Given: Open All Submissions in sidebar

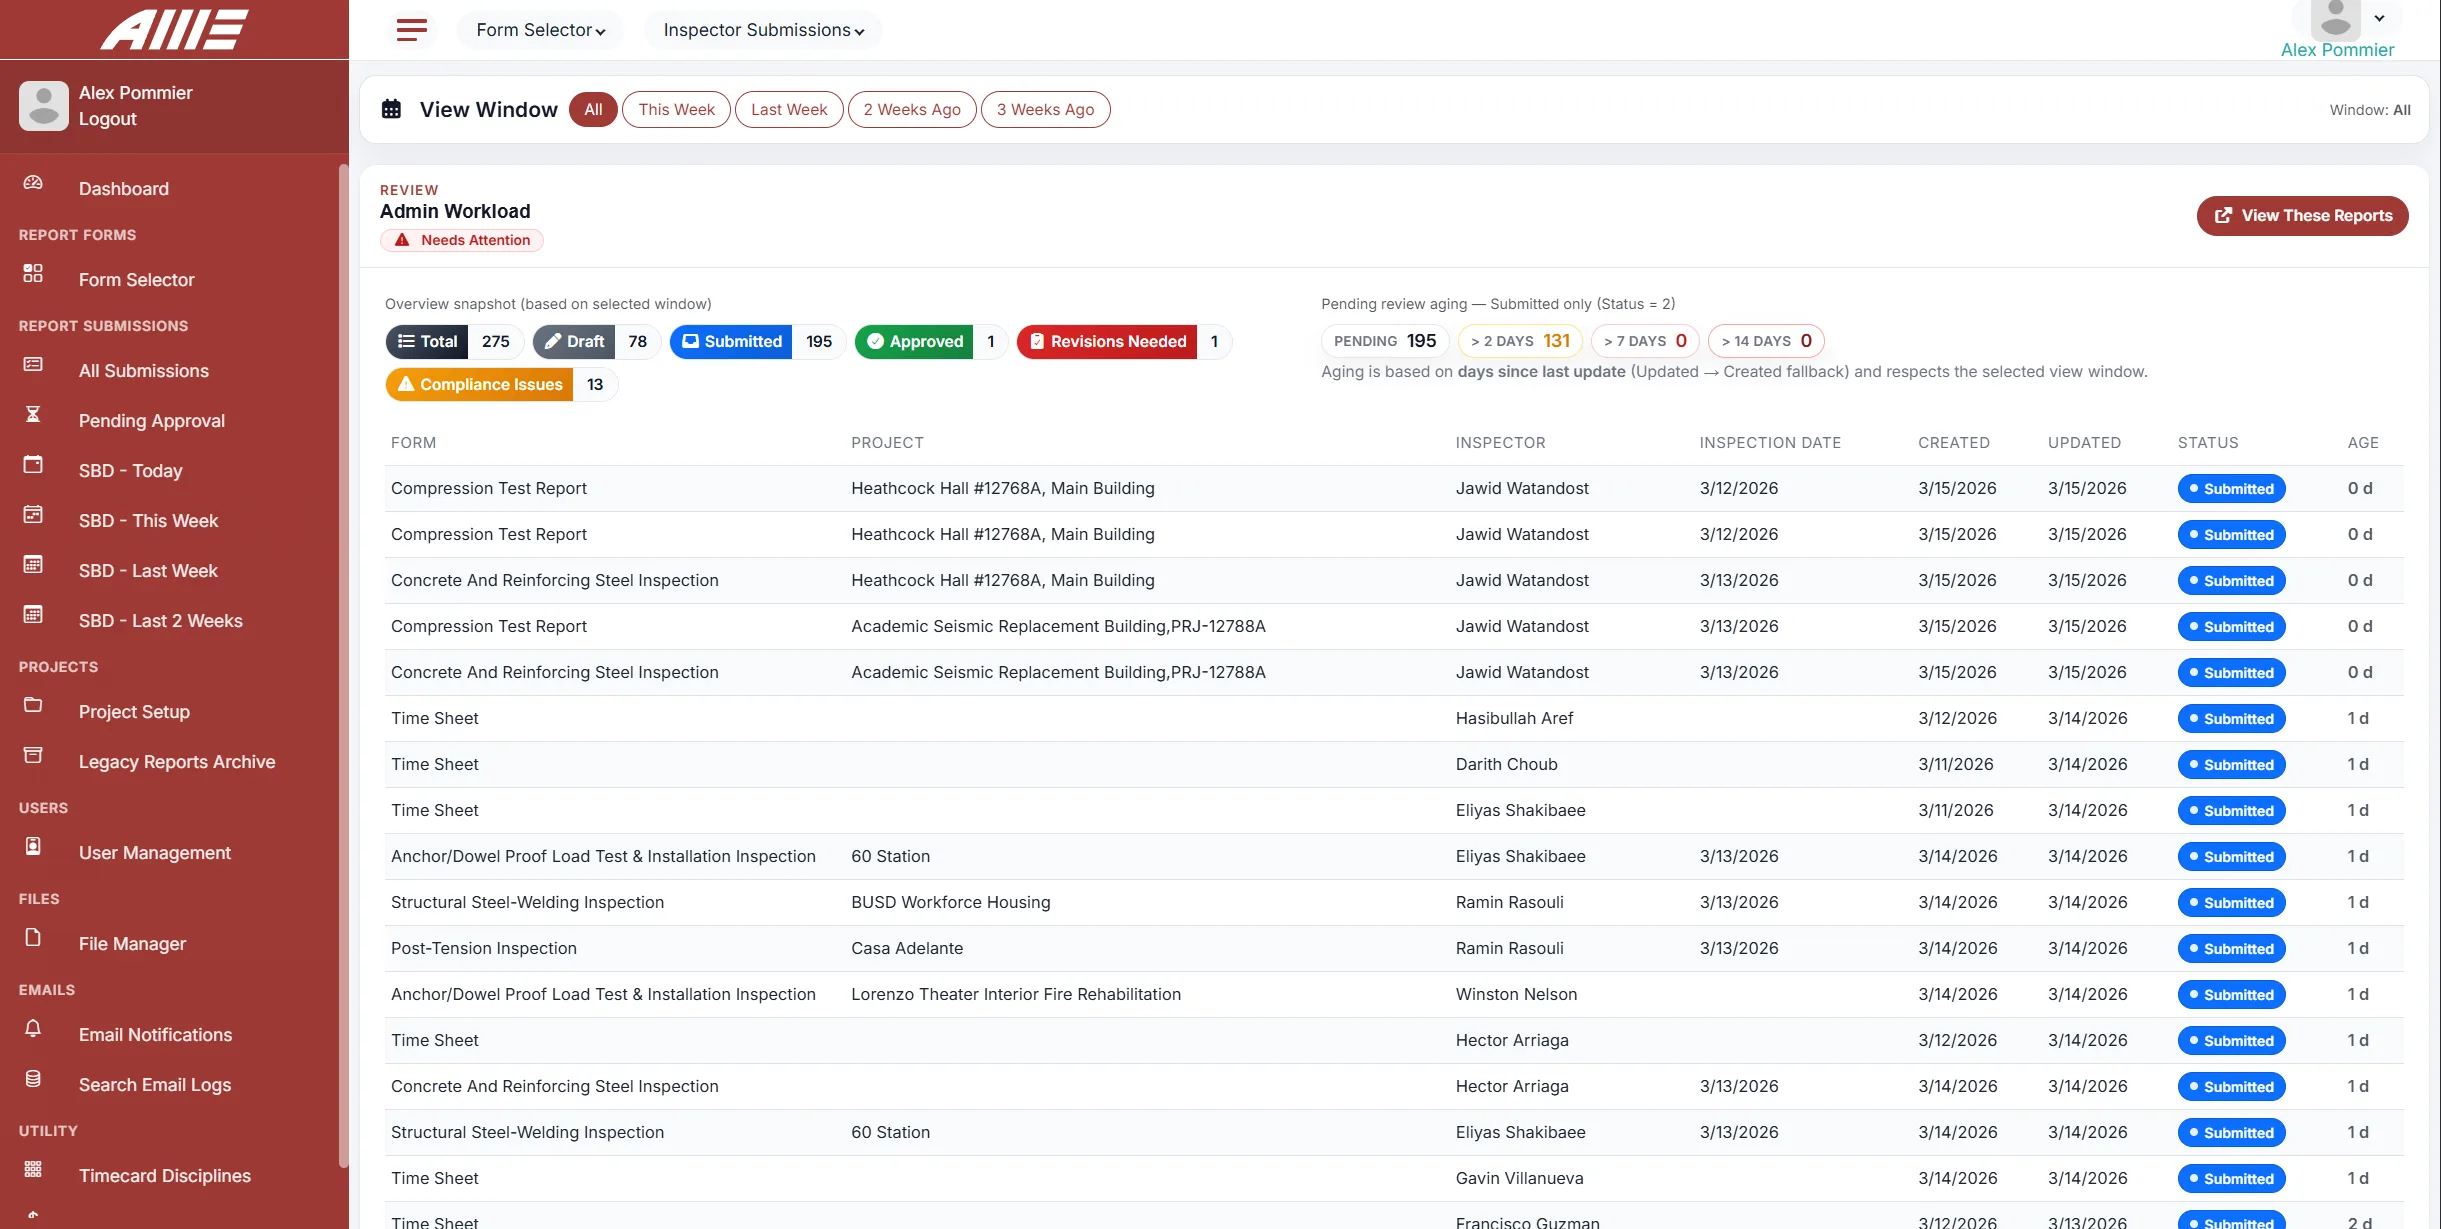Looking at the screenshot, I should (144, 371).
